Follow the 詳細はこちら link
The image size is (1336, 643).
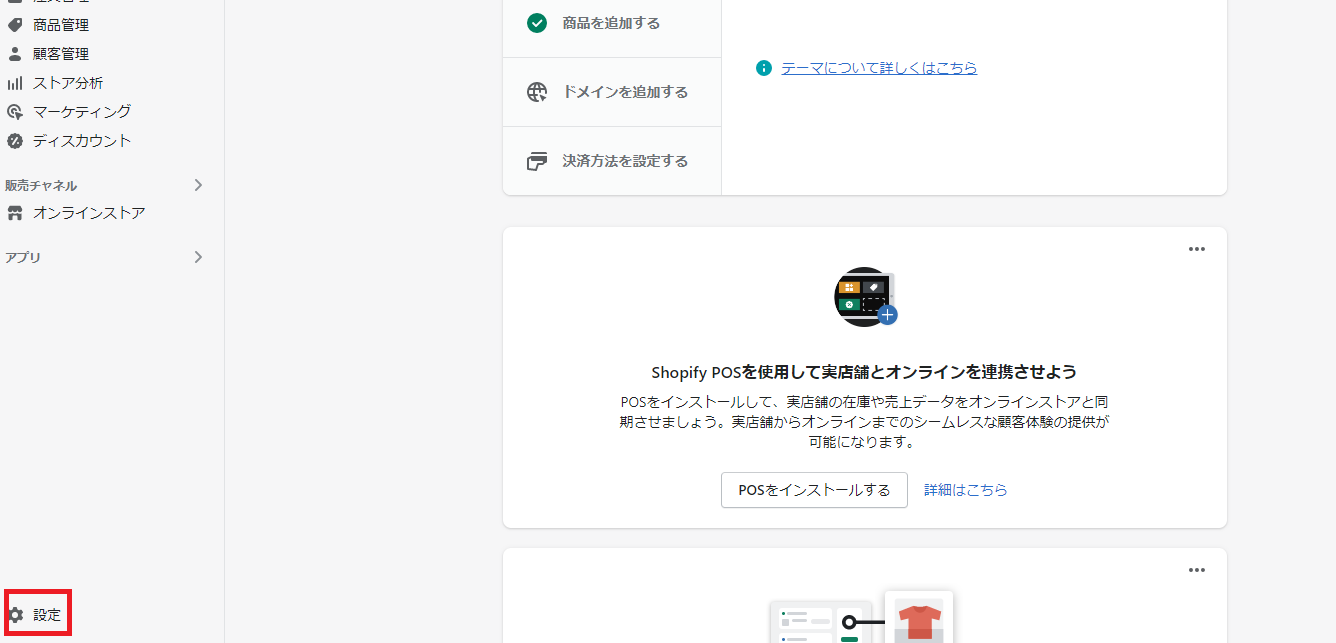point(965,490)
